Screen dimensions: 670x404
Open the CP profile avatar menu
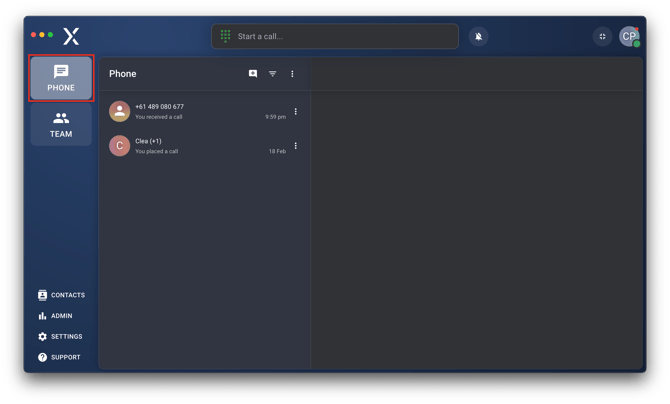click(629, 36)
